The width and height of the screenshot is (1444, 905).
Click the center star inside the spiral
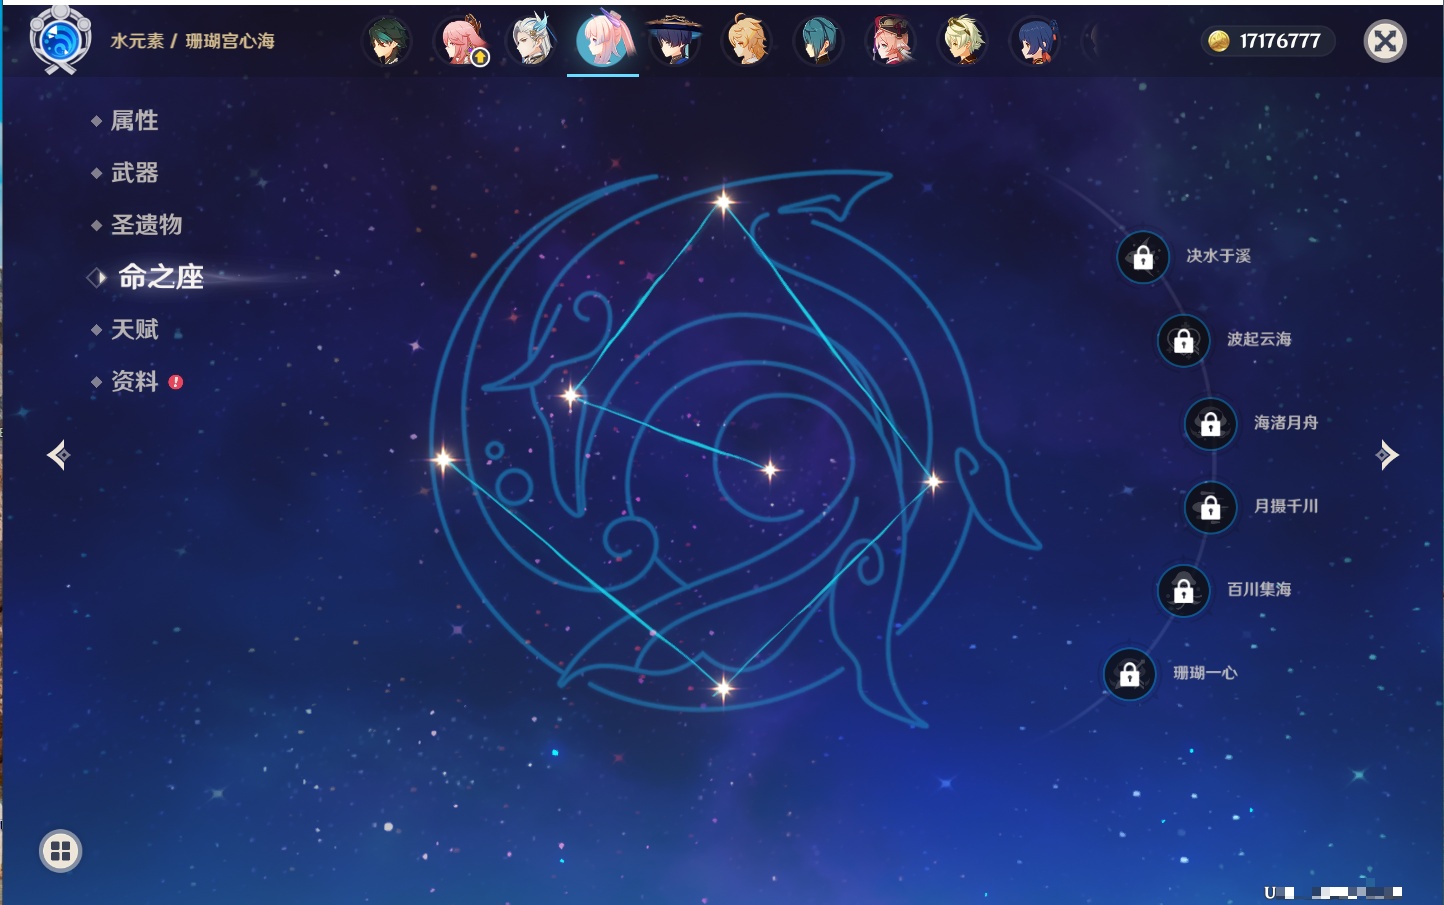(770, 469)
